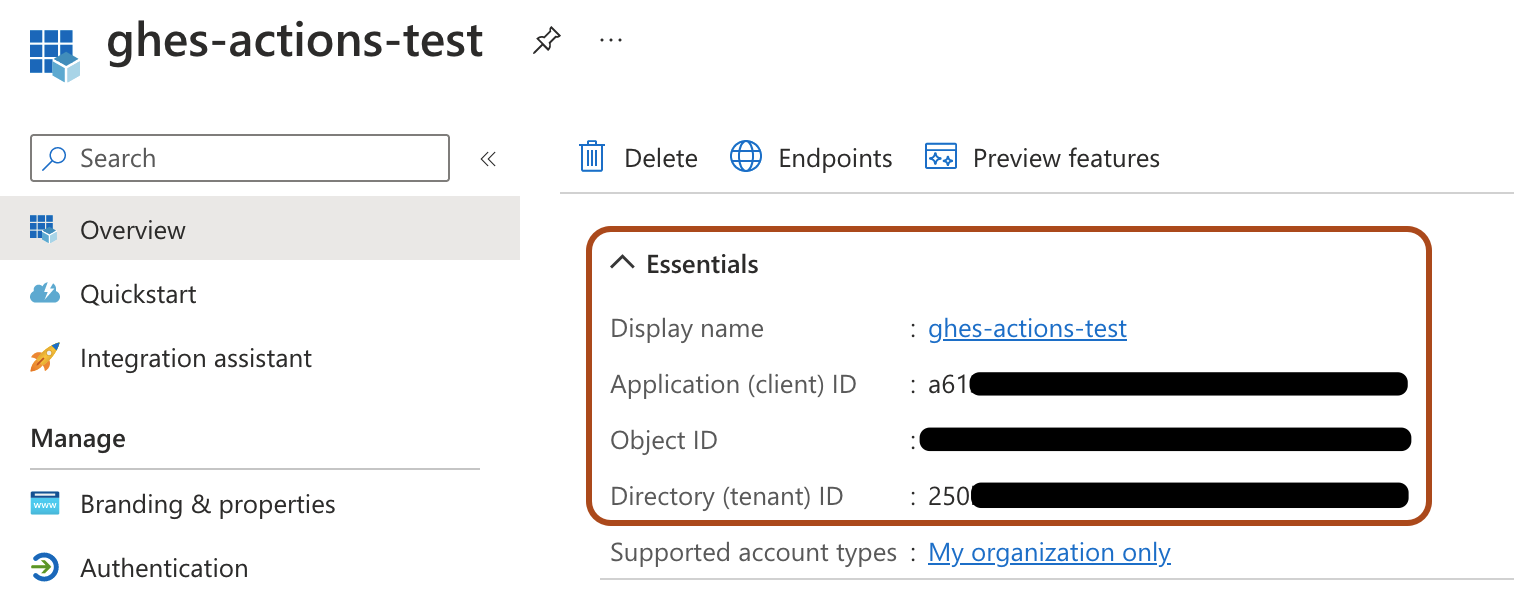
Task: Click the Authentication arrow icon
Action: coord(44,568)
